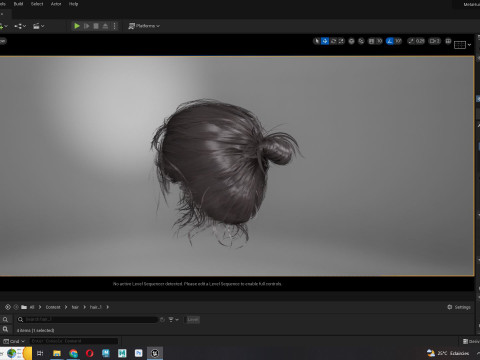Open weather widget in system tray
The width and height of the screenshot is (480, 360).
click(448, 353)
